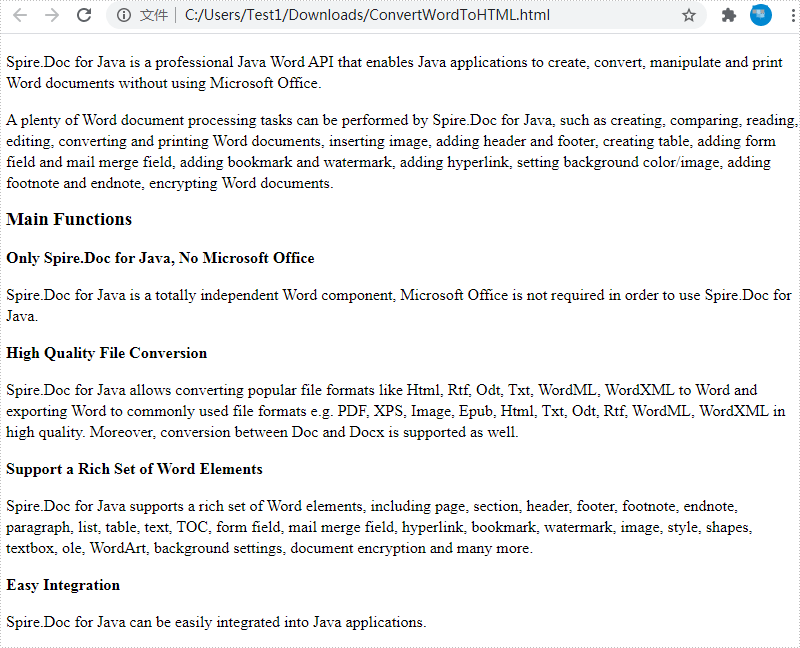Click the "文件" label in the address bar

coord(154,15)
